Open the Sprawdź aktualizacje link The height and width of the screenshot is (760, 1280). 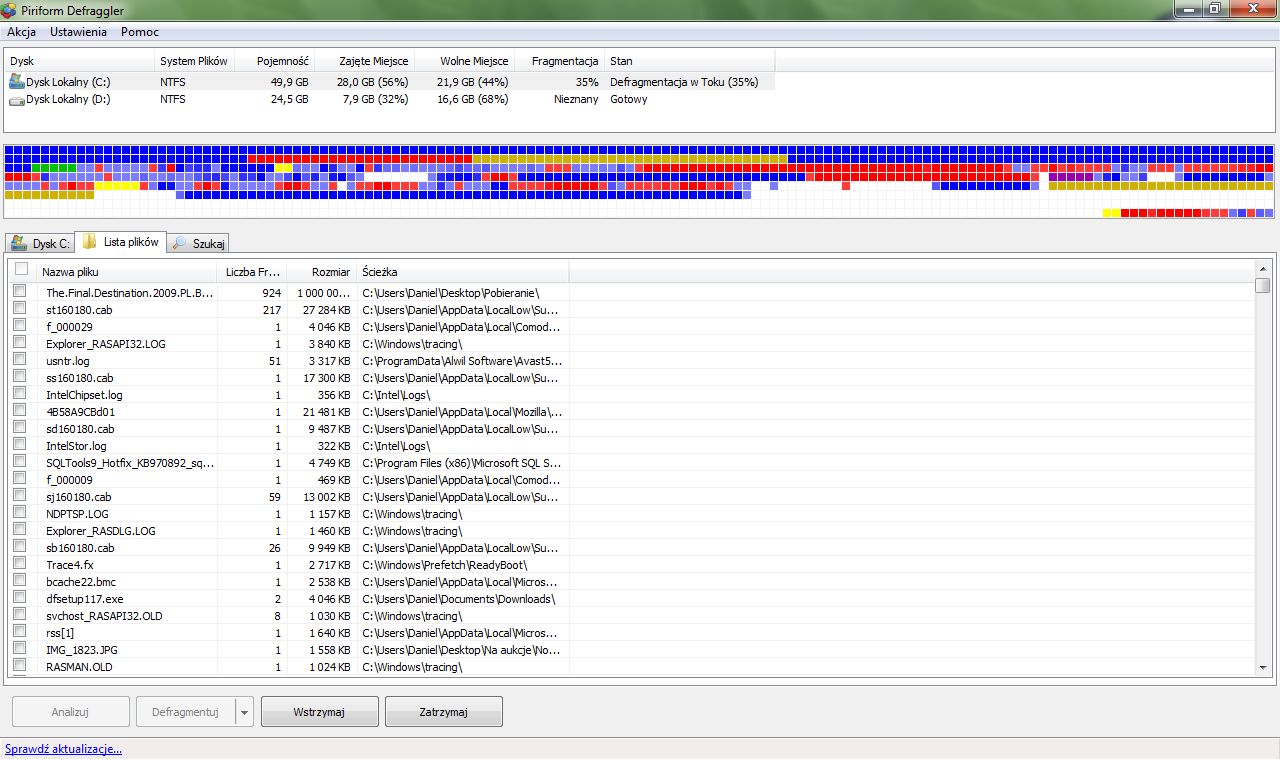63,748
